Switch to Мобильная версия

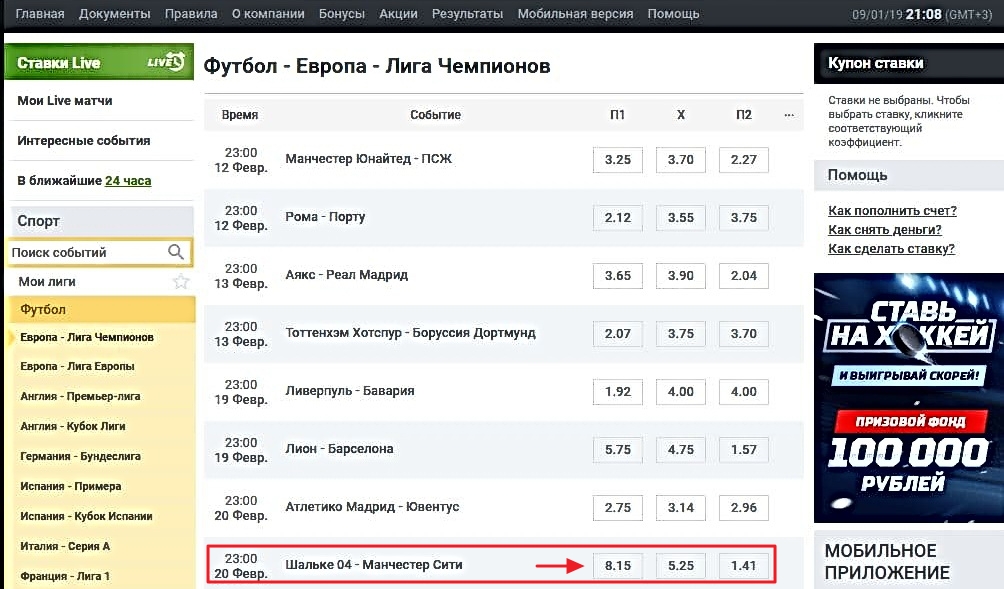click(x=576, y=13)
